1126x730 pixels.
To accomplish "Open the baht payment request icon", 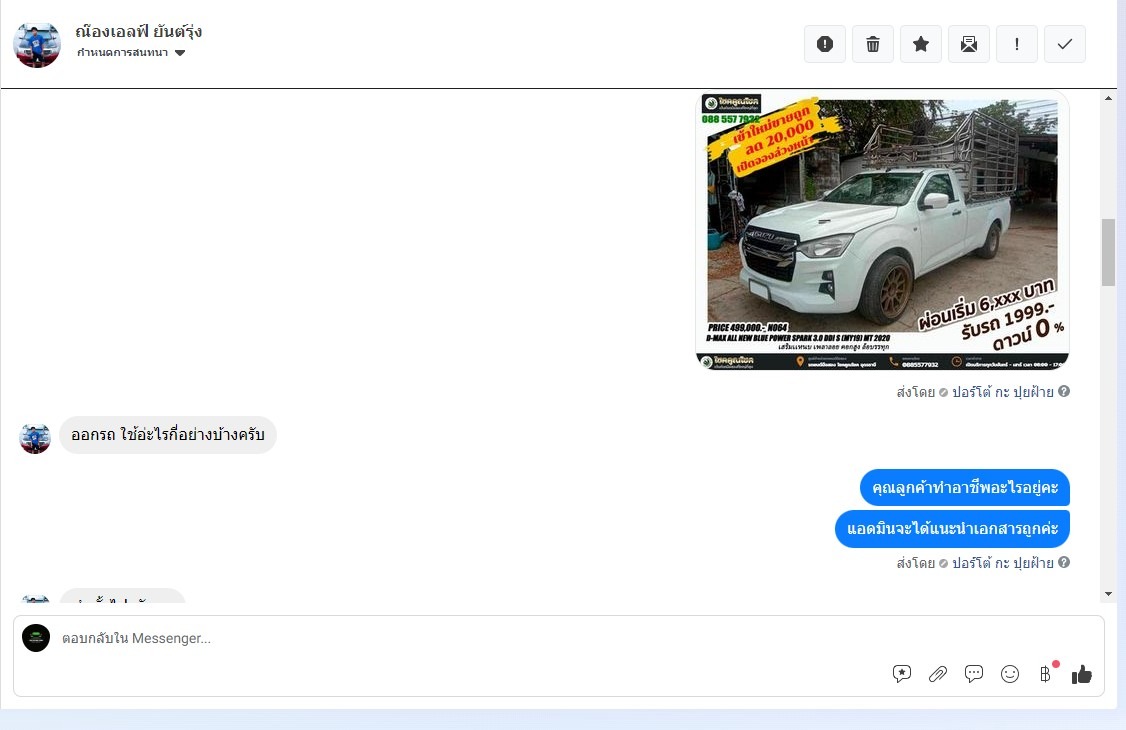I will pyautogui.click(x=1046, y=673).
